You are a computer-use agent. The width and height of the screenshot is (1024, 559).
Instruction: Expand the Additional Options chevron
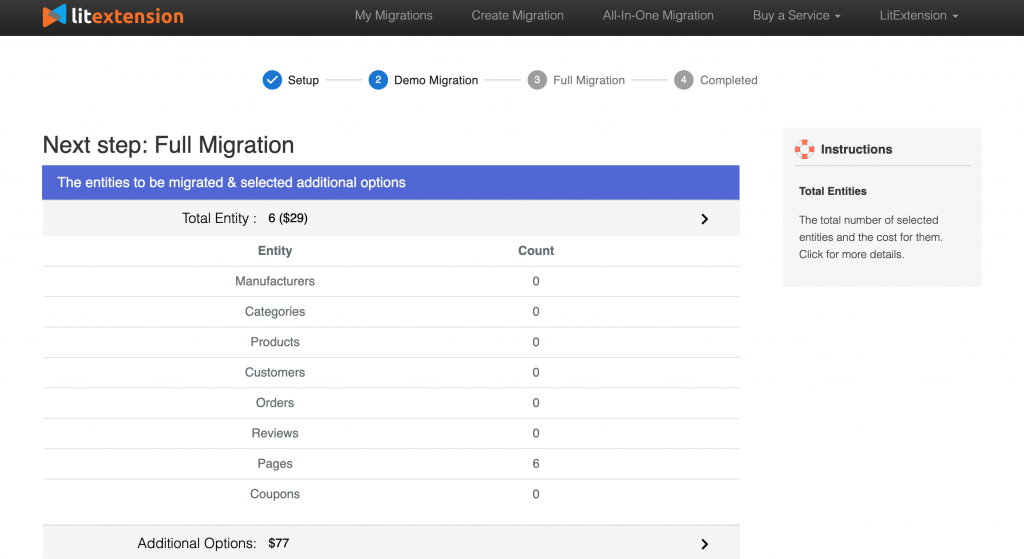[705, 544]
